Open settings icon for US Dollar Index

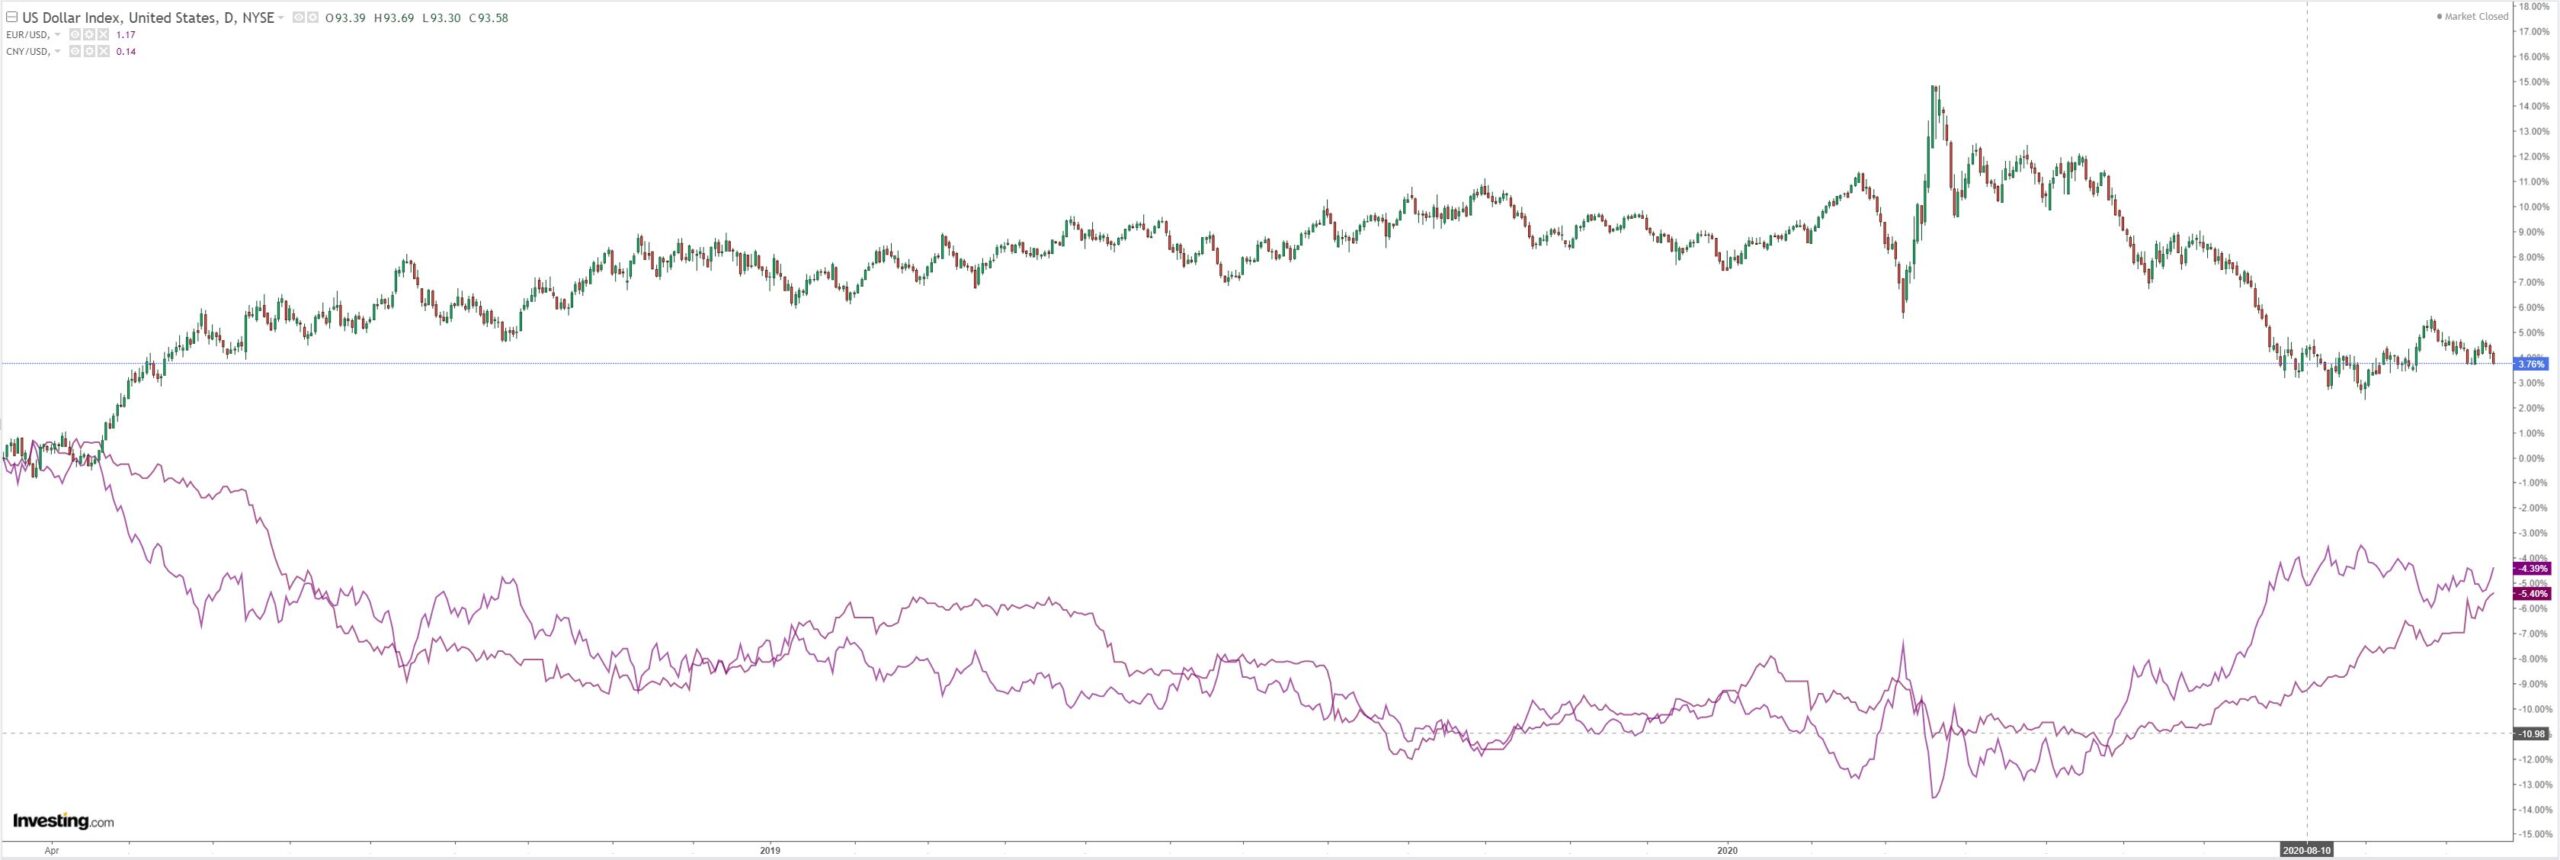(313, 18)
